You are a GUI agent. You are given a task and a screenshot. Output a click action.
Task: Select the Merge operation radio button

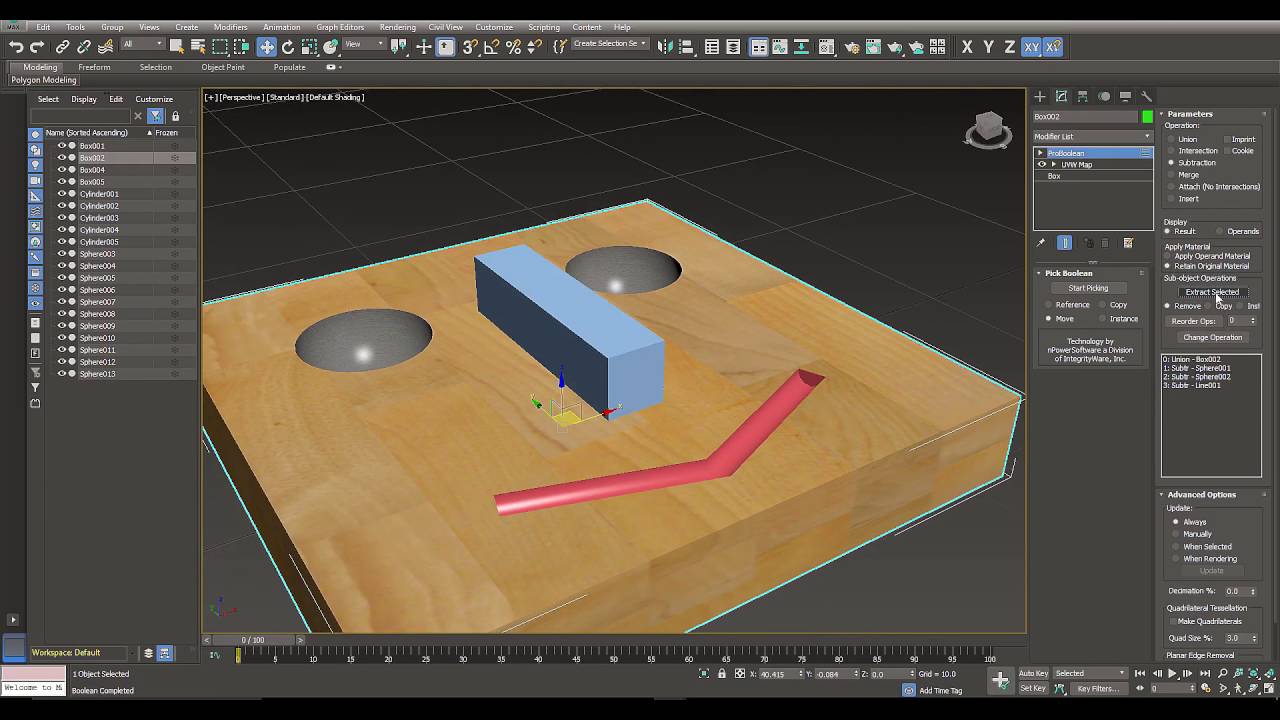[1171, 175]
